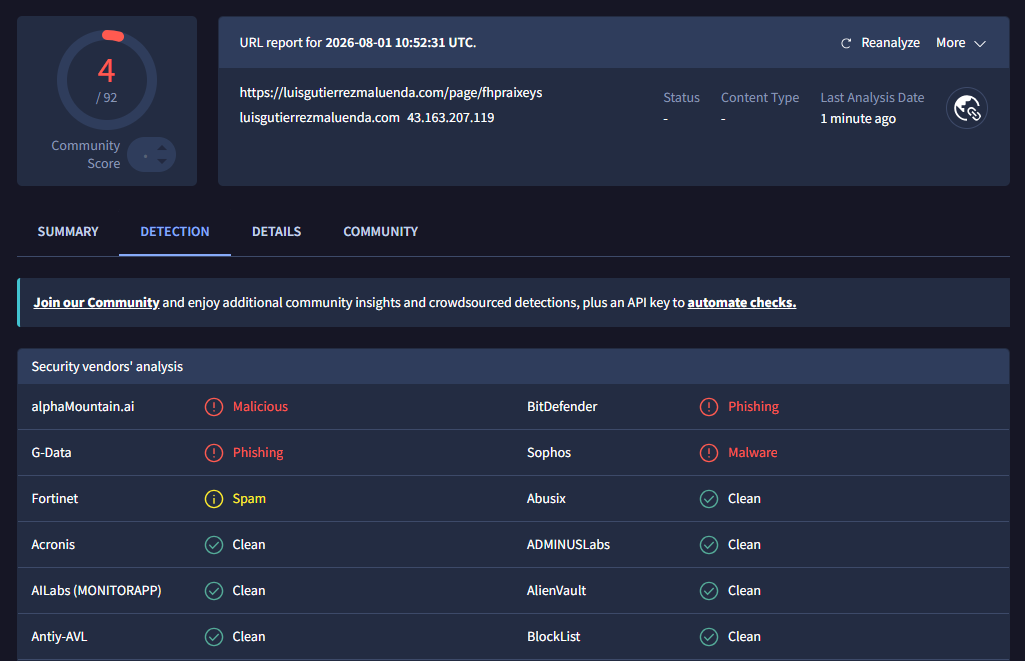Click the Fortinet Spam info icon
The height and width of the screenshot is (661, 1025).
[x=214, y=499]
